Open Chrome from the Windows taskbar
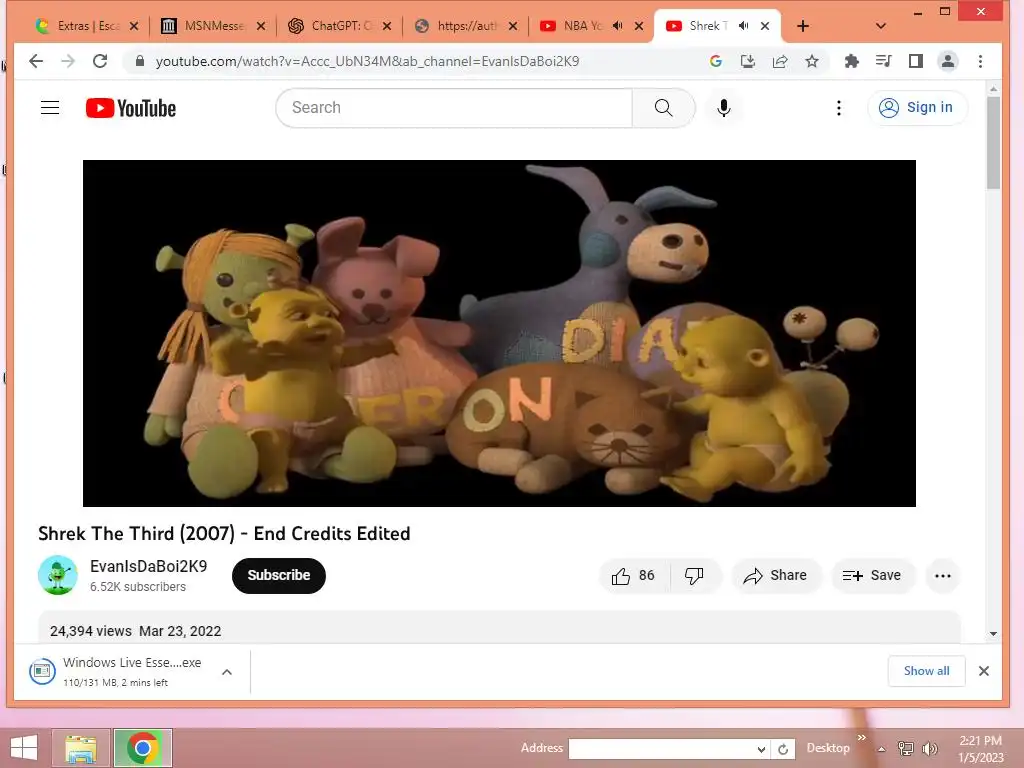The width and height of the screenshot is (1024, 768). (x=143, y=748)
